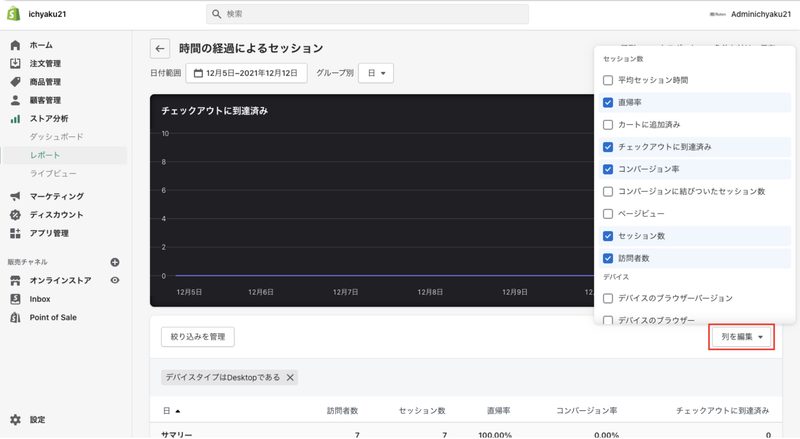Image resolution: width=800 pixels, height=439 pixels.
Task: Select レポート in sidebar
Action: (x=45, y=155)
